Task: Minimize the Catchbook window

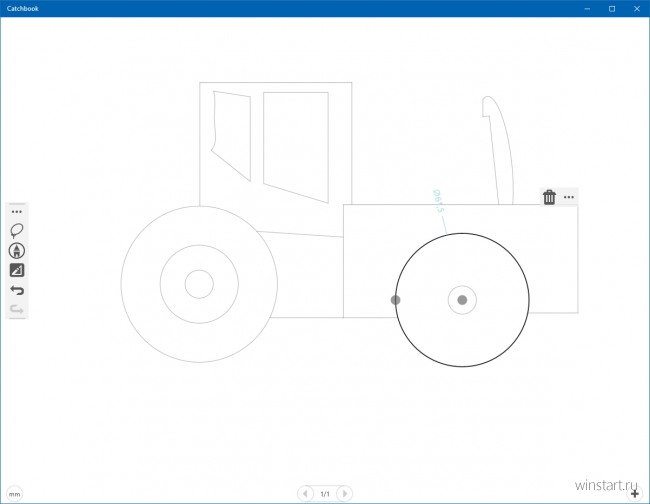Action: (x=587, y=9)
